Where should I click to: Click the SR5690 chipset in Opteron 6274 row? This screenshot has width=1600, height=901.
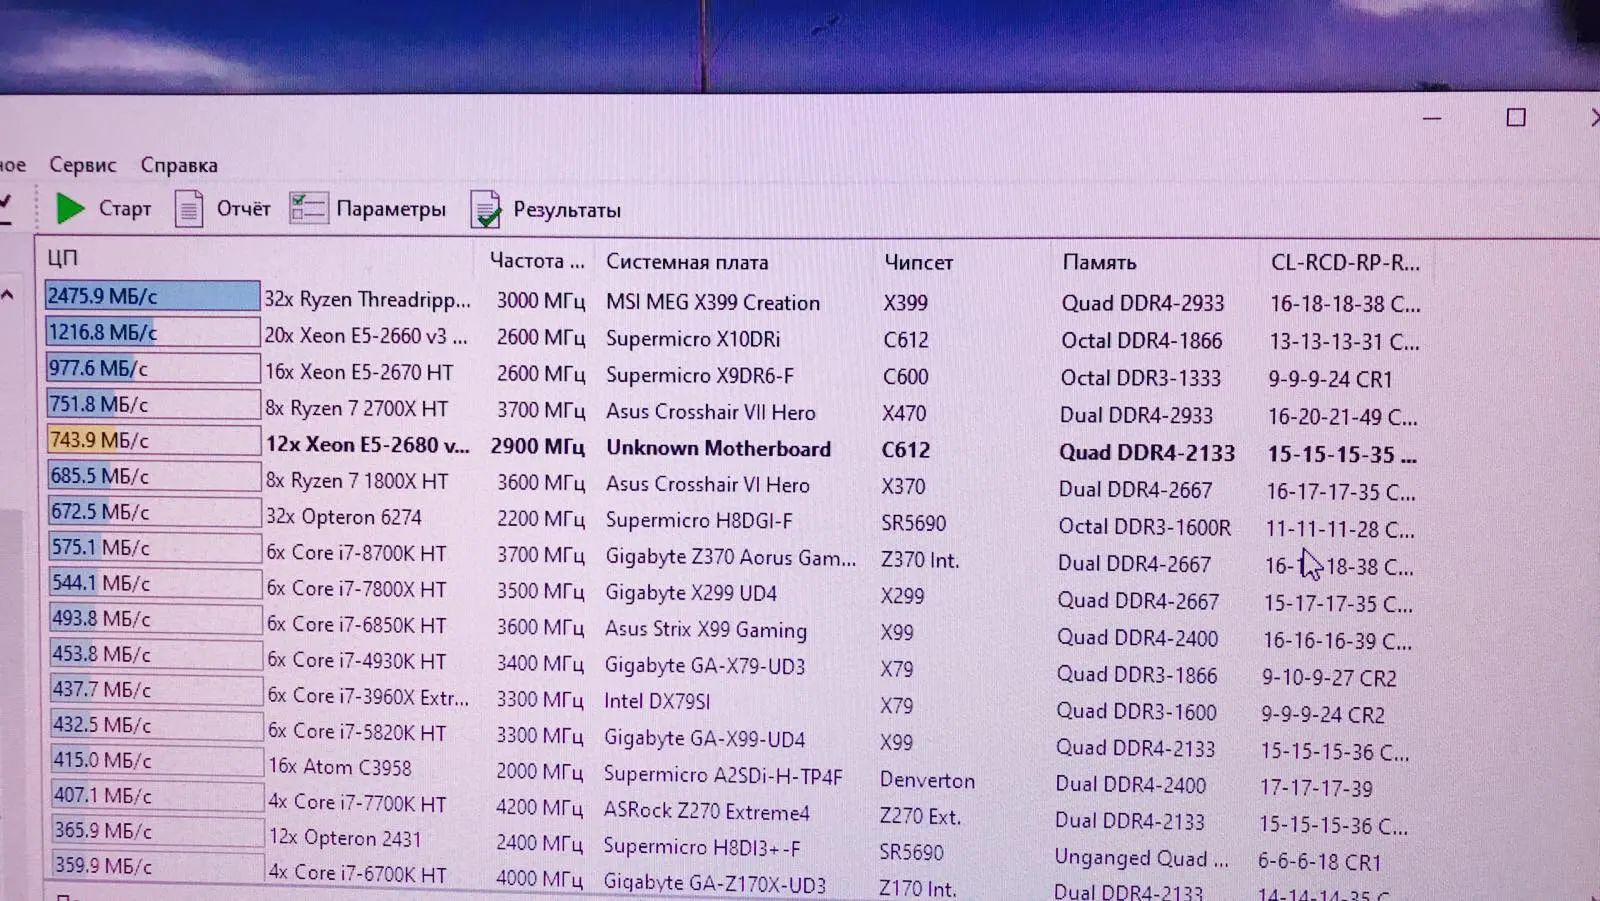pyautogui.click(x=913, y=523)
